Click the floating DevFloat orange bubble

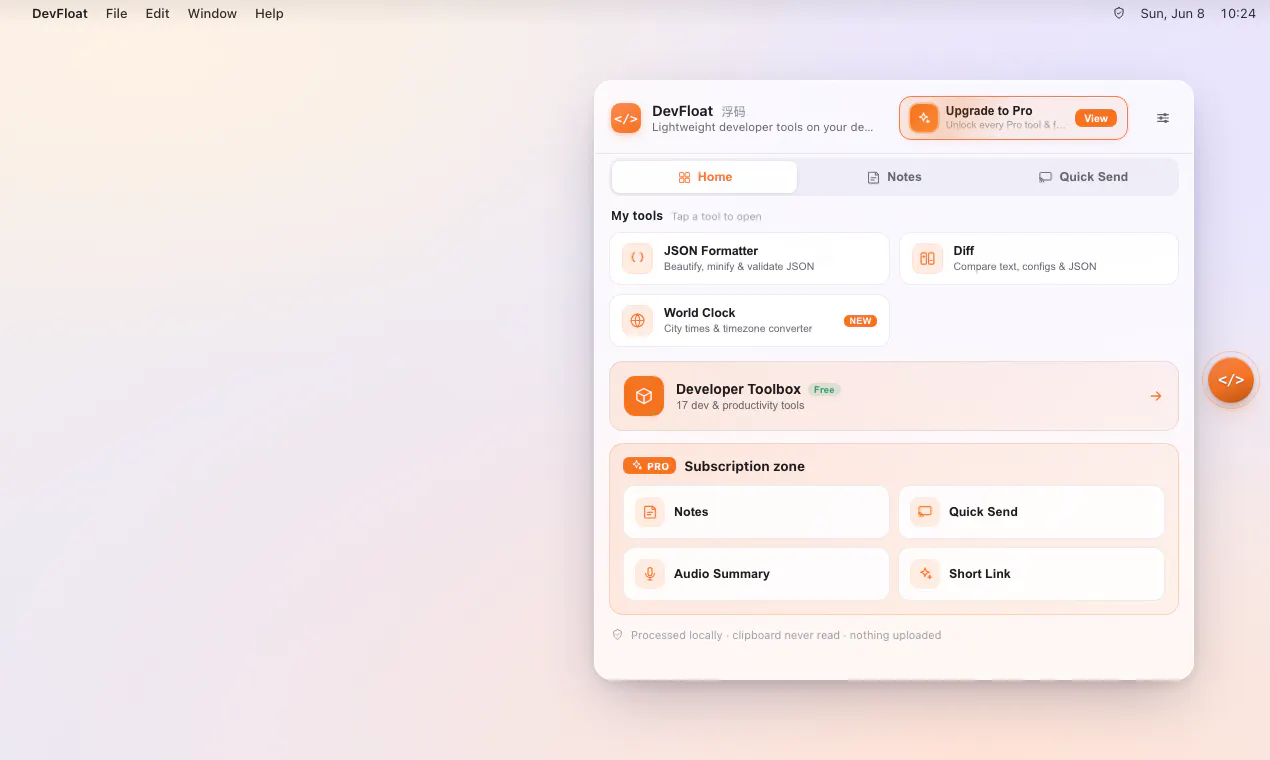coord(1231,380)
